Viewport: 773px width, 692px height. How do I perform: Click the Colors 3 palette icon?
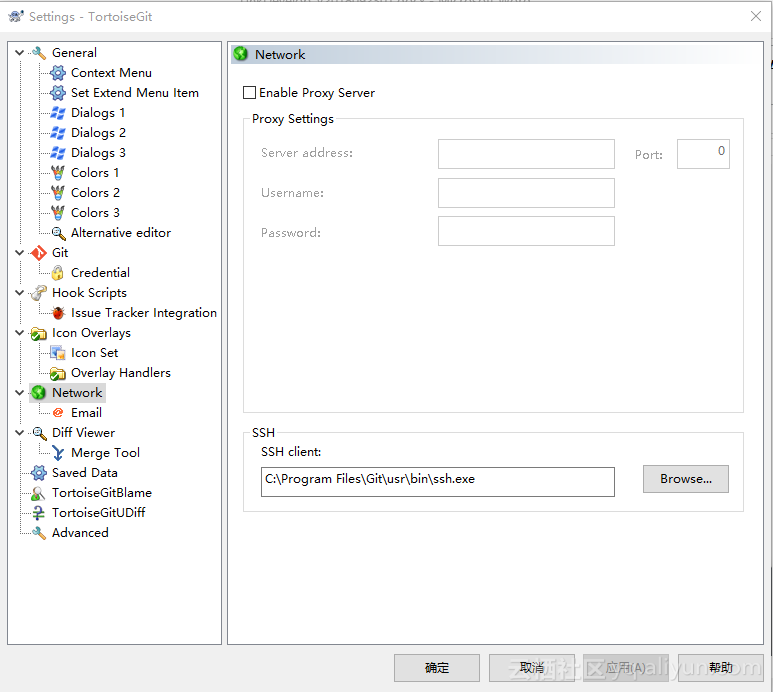(x=58, y=213)
